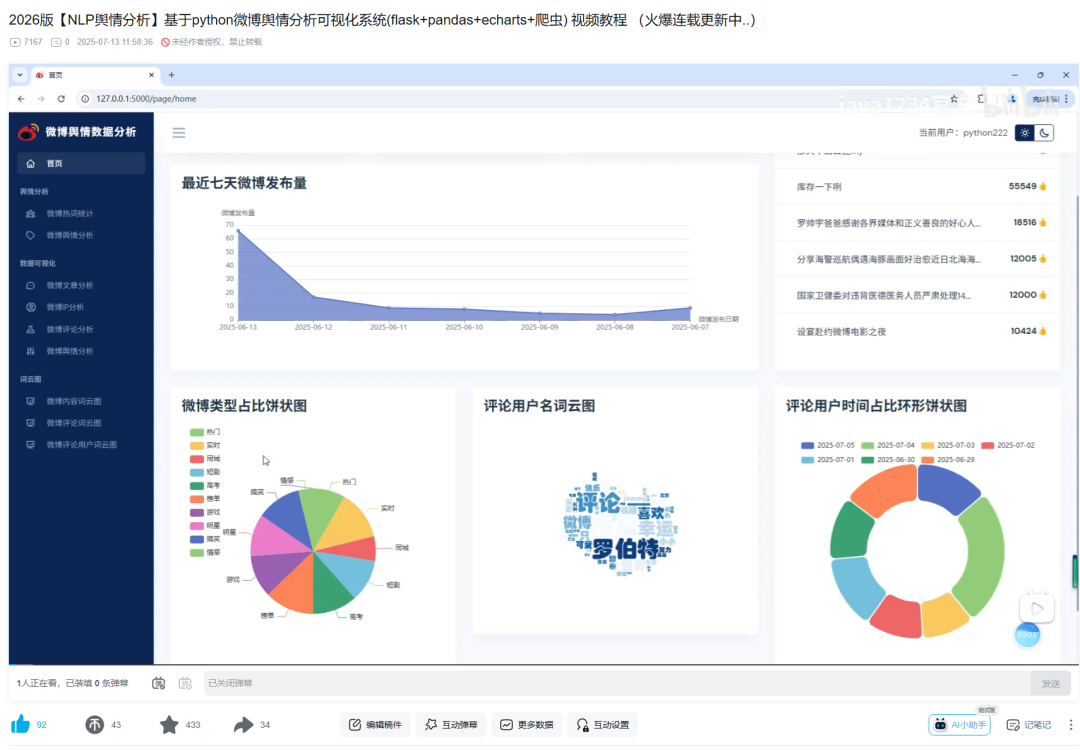Toggle the 2025-06-30 donut chart legend
1080x750 pixels.
[888, 459]
